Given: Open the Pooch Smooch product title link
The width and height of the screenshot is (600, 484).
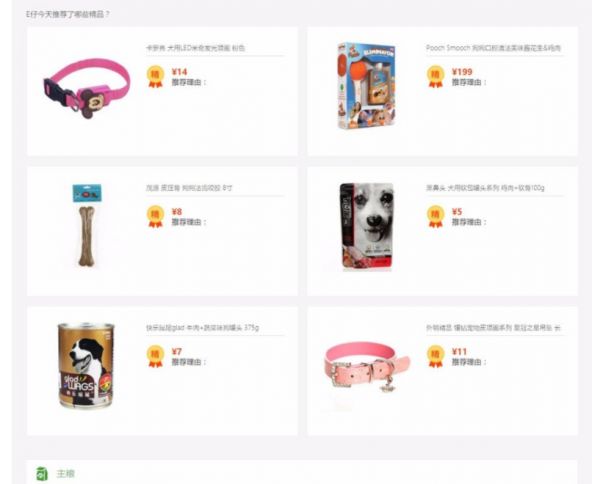Looking at the screenshot, I should 494,48.
